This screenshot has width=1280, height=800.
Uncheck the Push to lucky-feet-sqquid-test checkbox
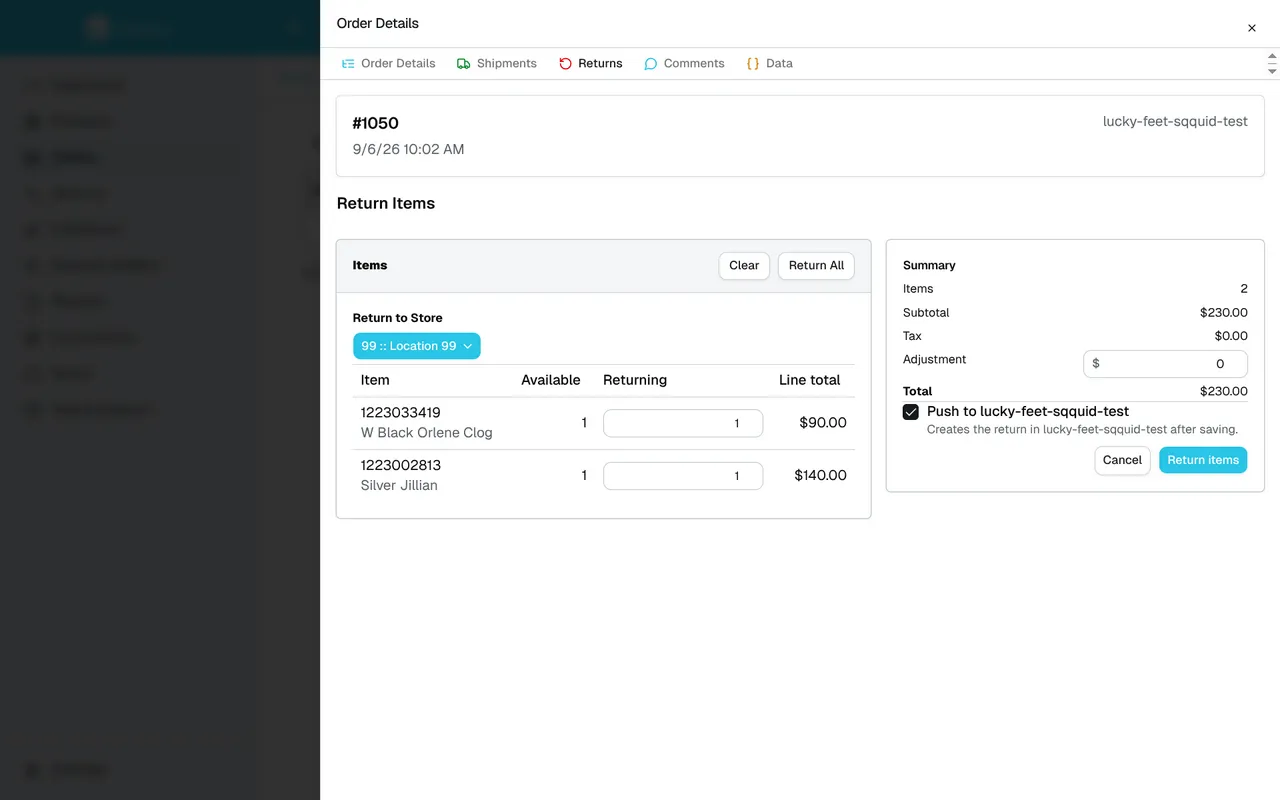(911, 412)
